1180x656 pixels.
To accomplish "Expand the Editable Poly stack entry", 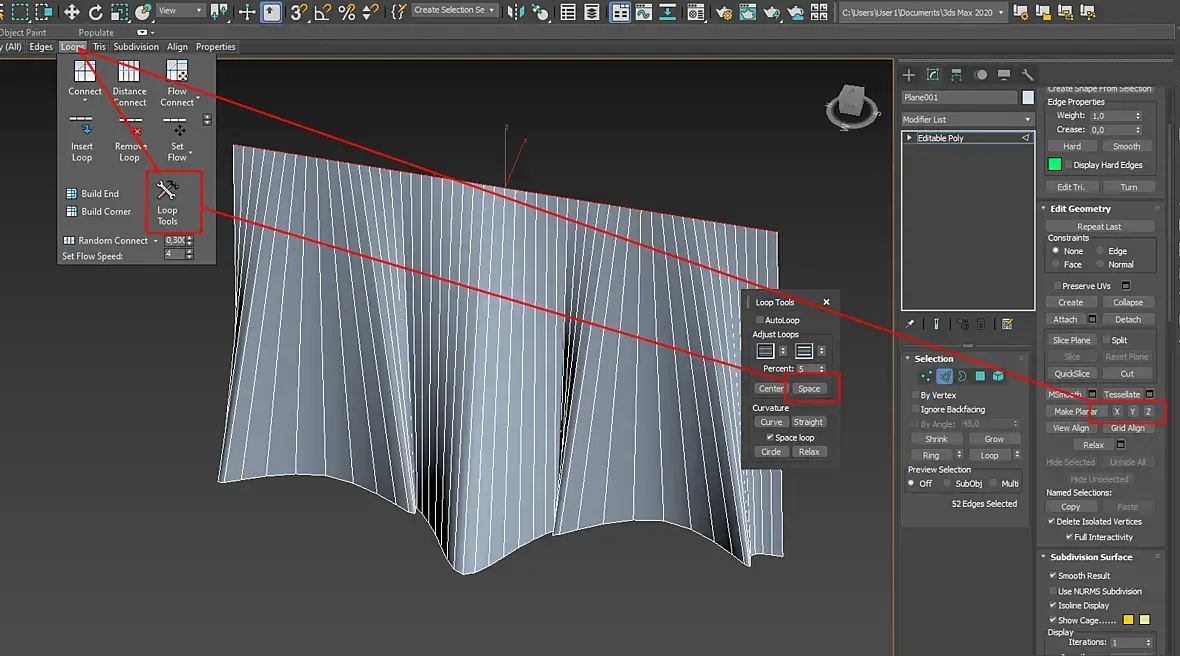I will 909,138.
